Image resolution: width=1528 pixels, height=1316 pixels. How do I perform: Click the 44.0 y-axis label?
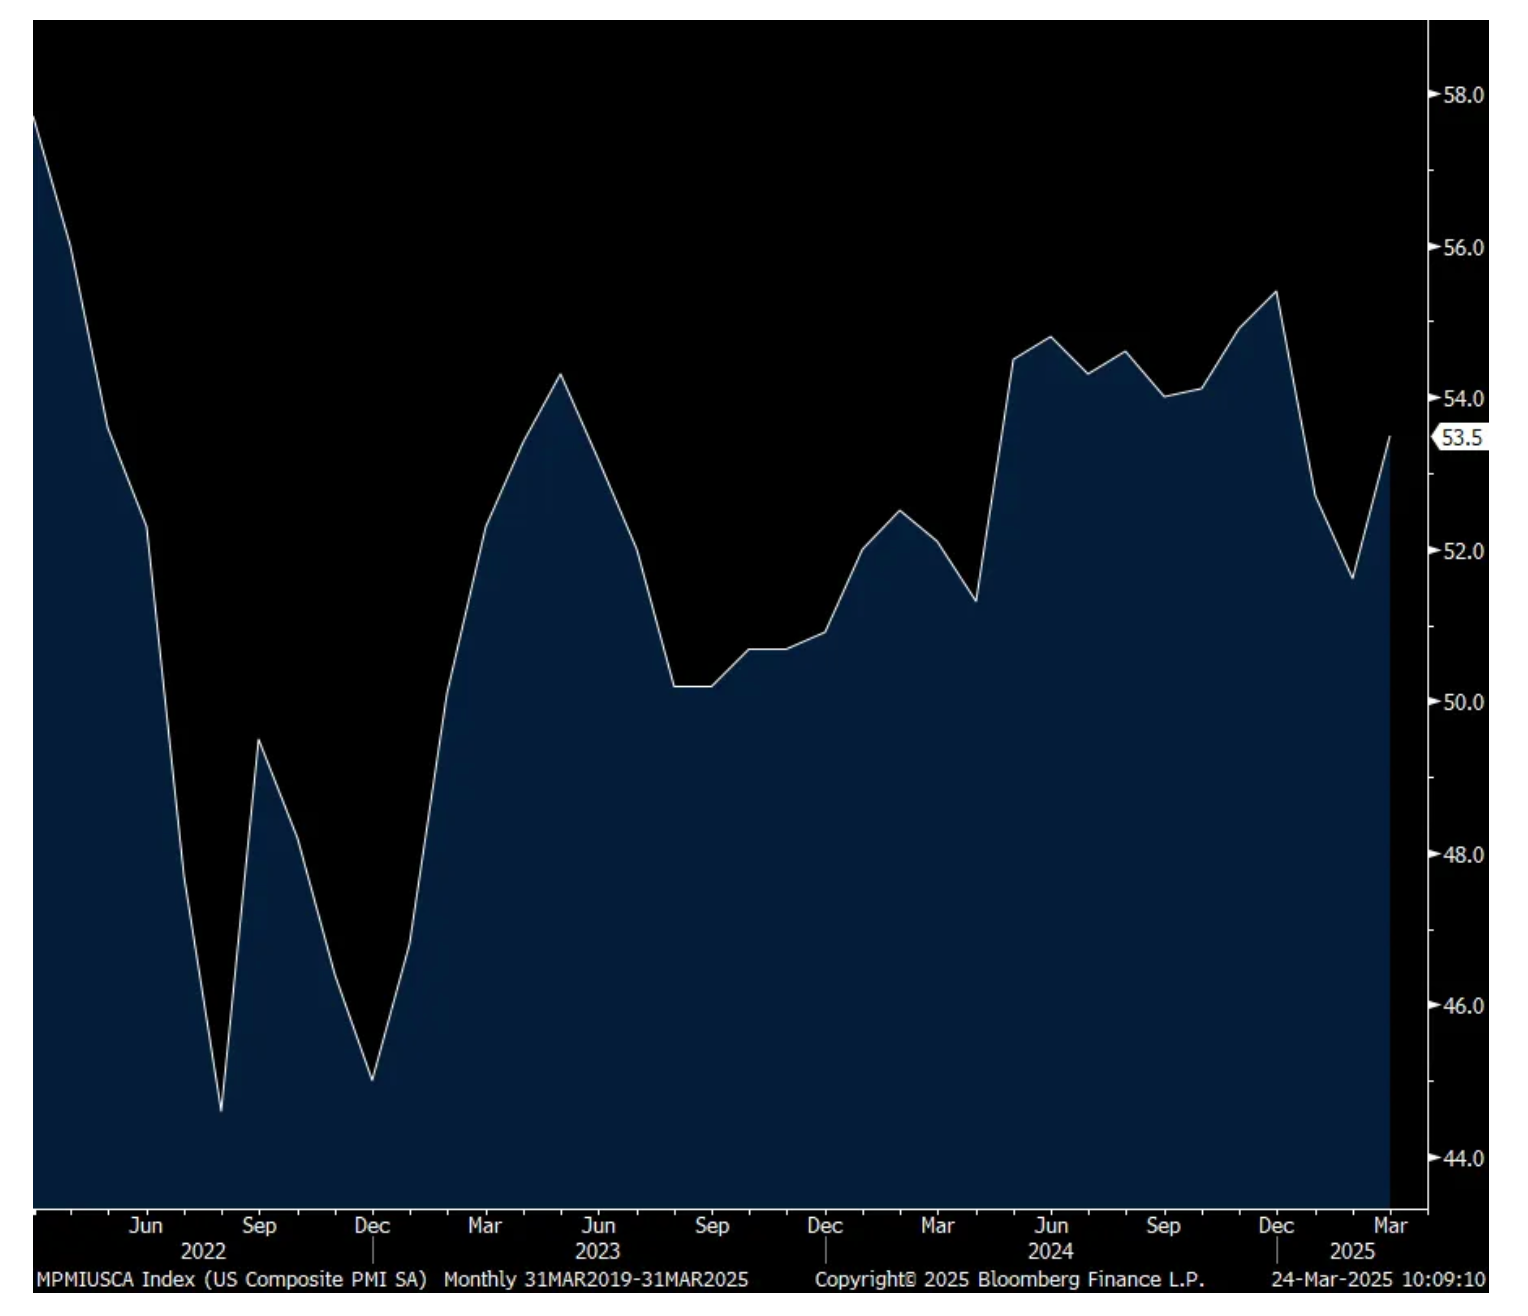tap(1463, 1158)
